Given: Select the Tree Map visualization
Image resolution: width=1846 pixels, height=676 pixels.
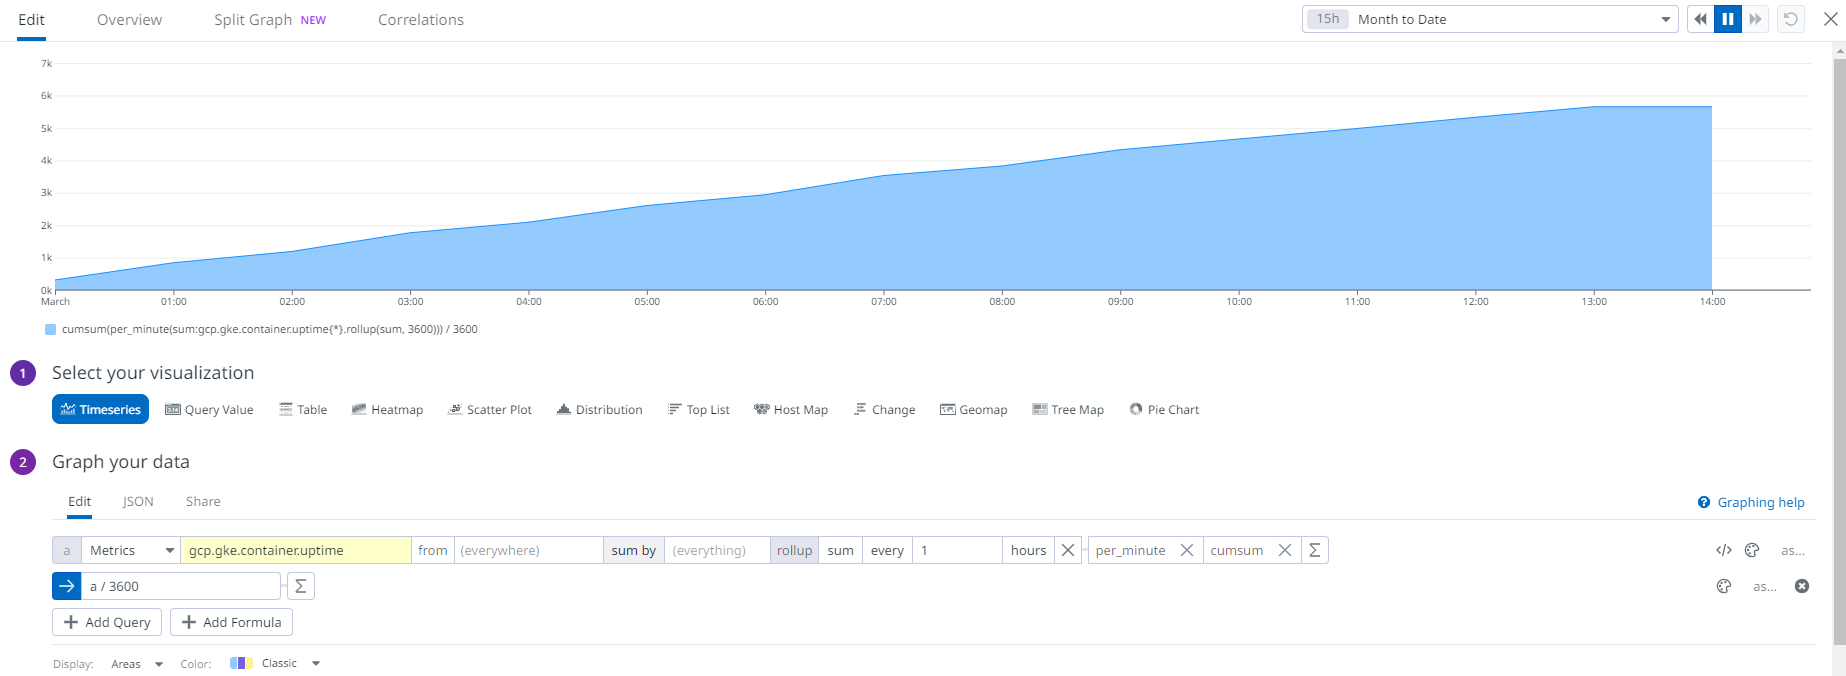Looking at the screenshot, I should (x=1068, y=409).
